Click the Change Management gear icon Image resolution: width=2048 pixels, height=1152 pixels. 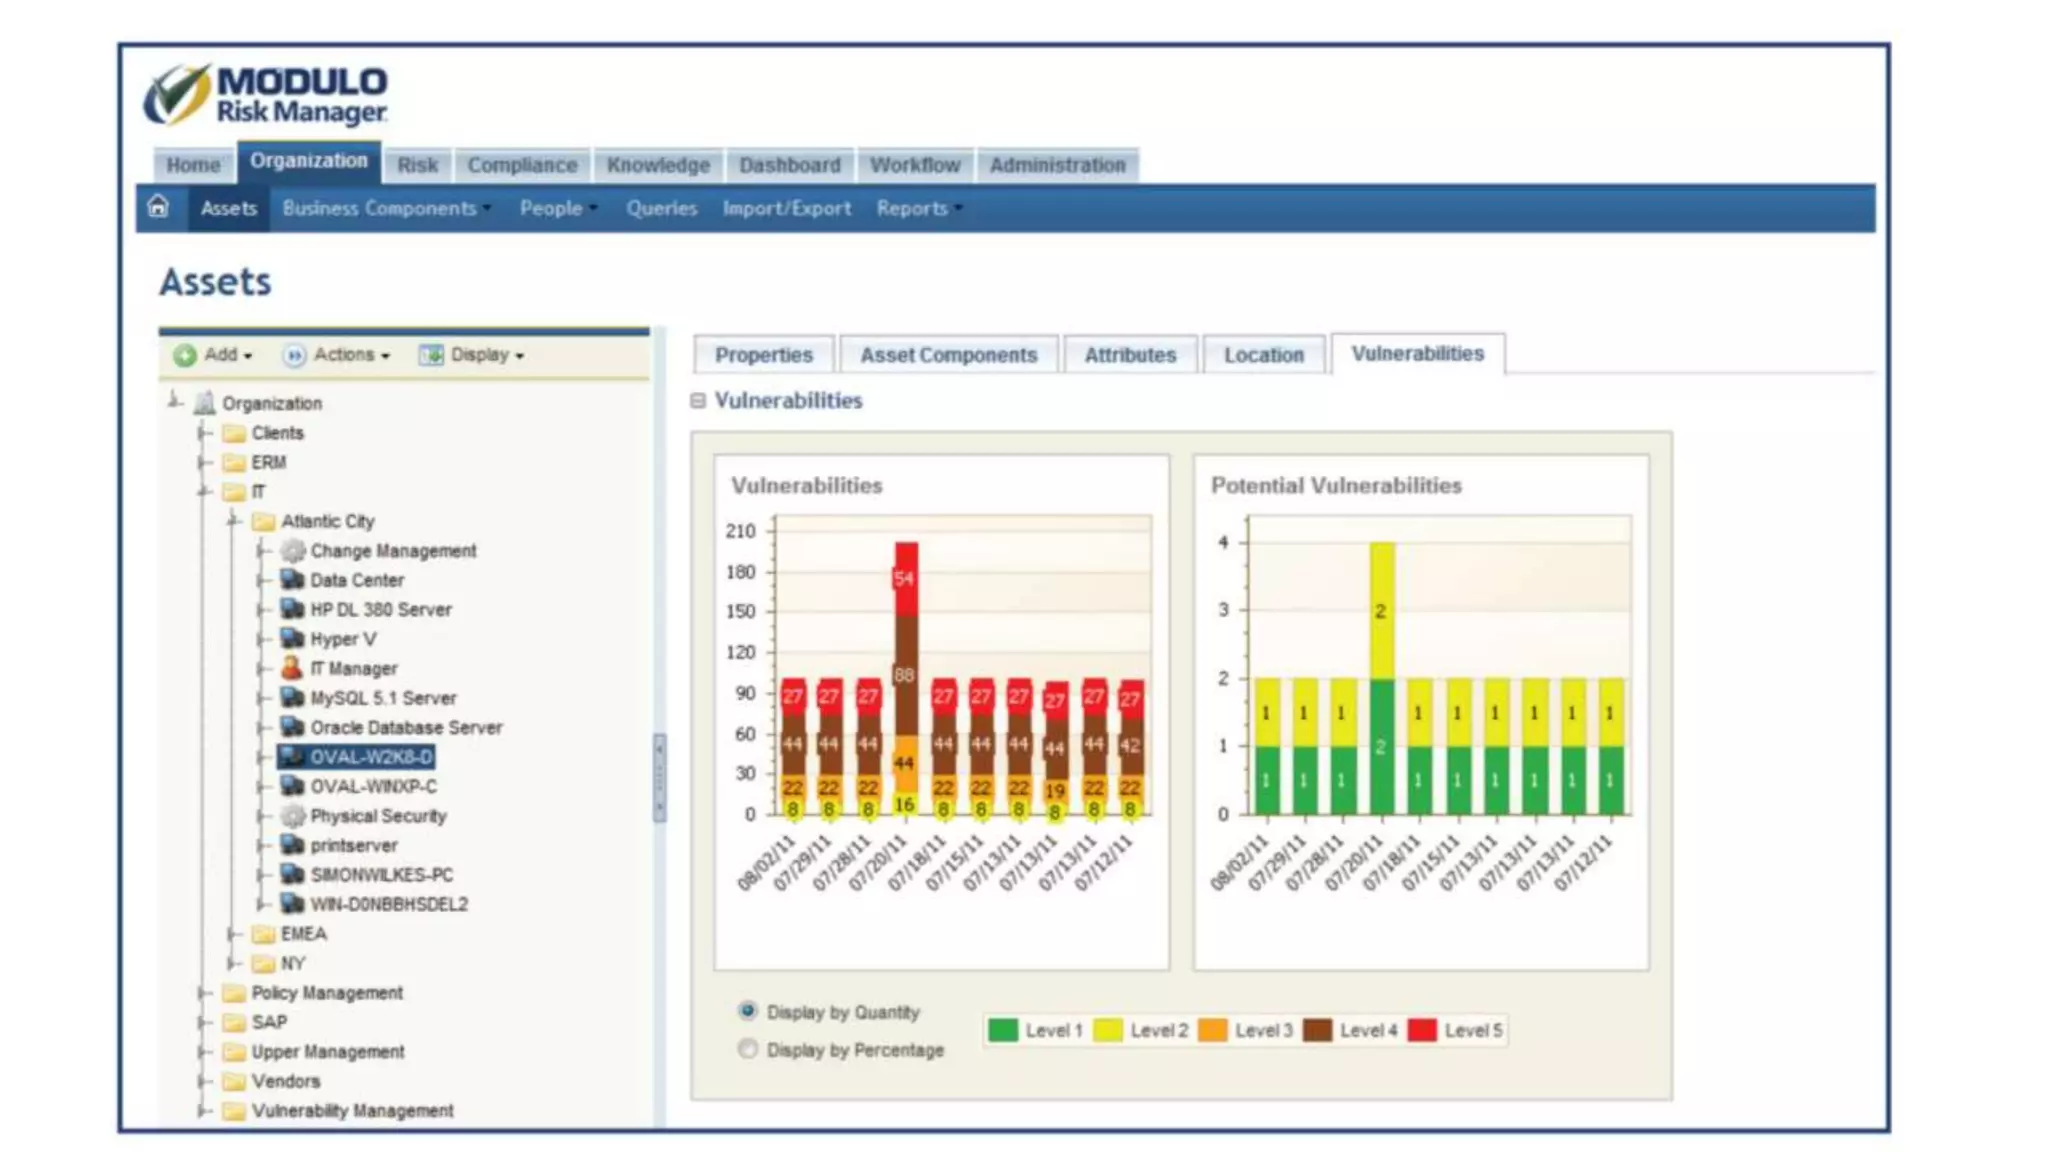(292, 550)
